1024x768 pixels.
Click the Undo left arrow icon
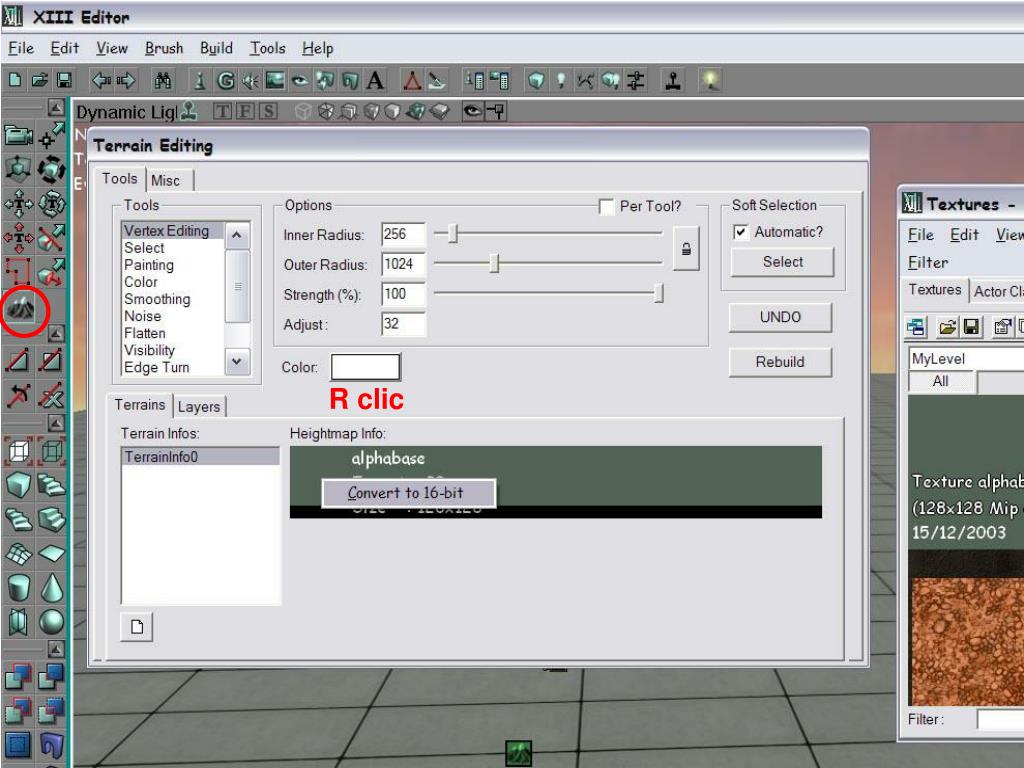[101, 80]
